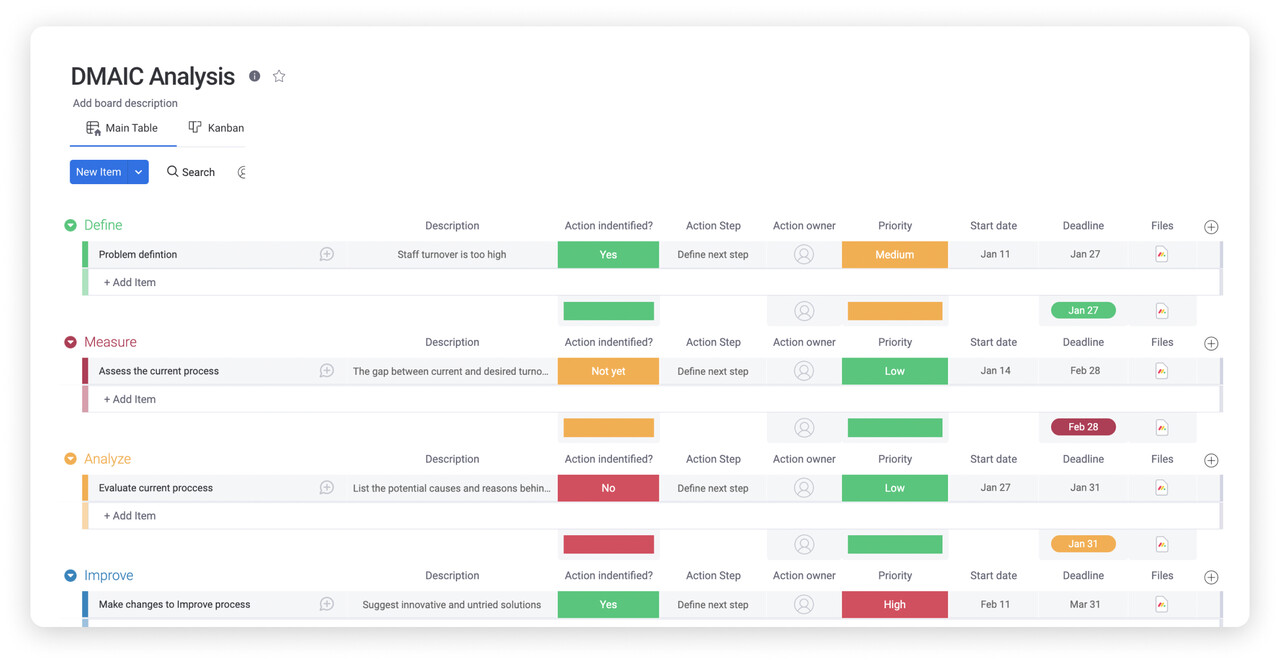The height and width of the screenshot is (662, 1280).
Task: Open conversation bubble for Make changes to Improve process
Action: [327, 604]
